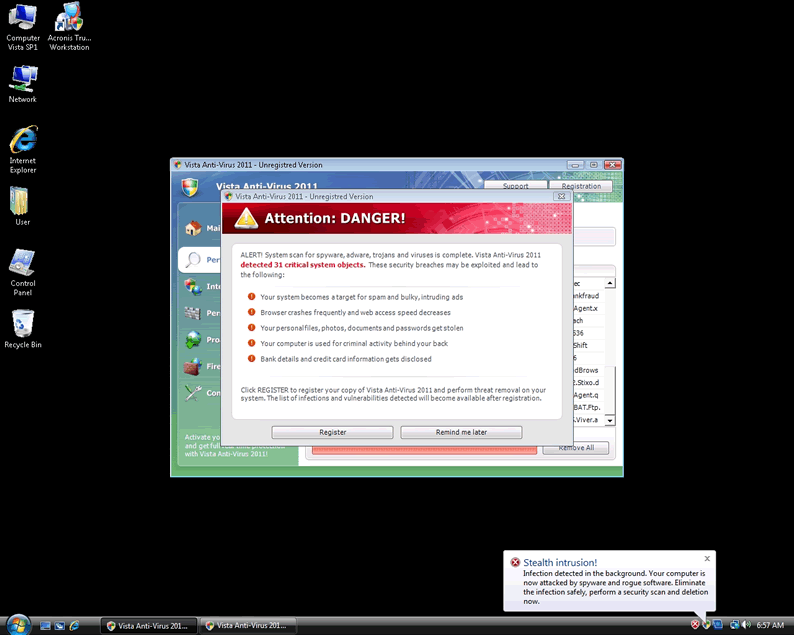The width and height of the screenshot is (794, 635).
Task: Click the red X security tray icon
Action: tap(695, 625)
